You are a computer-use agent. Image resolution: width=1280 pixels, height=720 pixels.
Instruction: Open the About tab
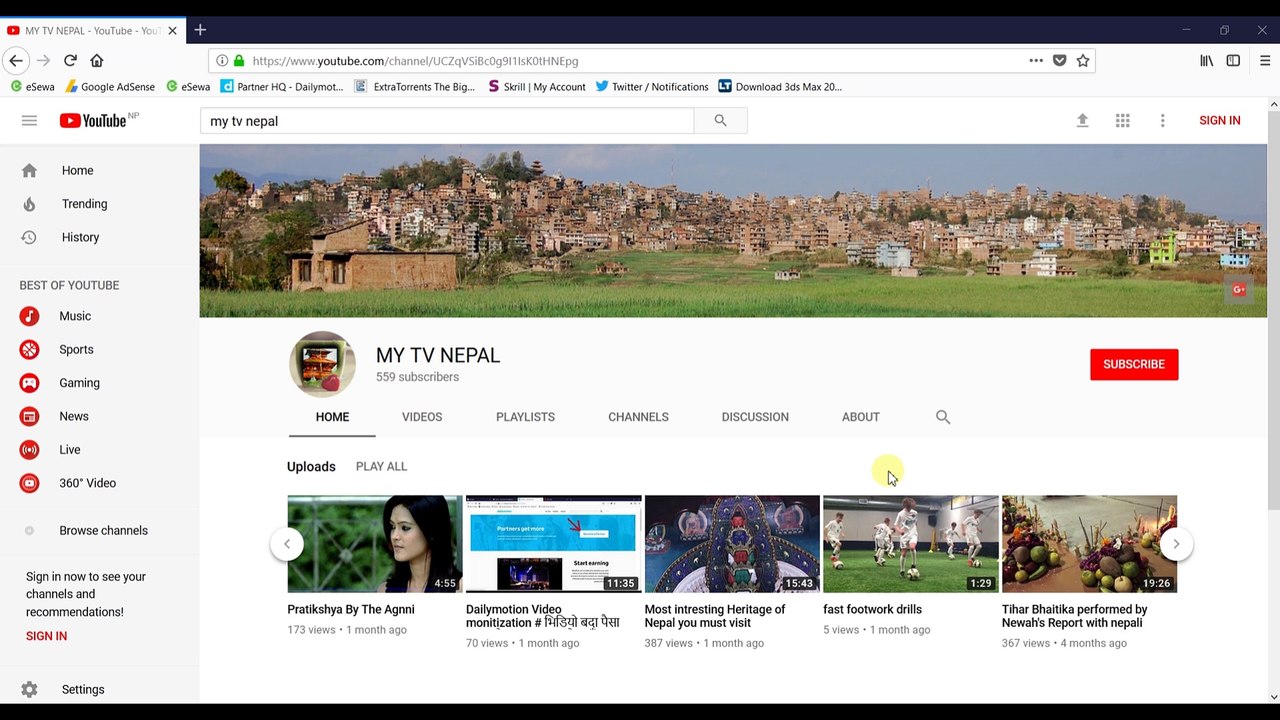(x=861, y=417)
